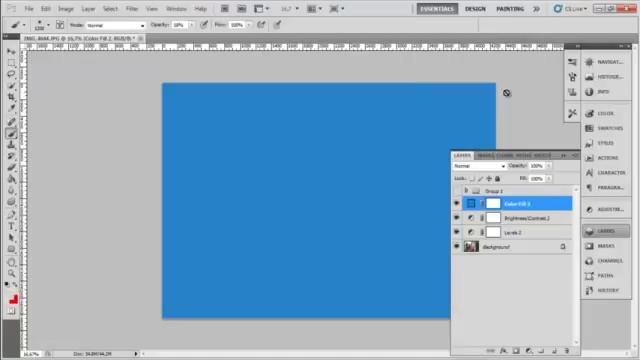Open the arrange documents dropdown
Viewport: 640px width, 360px height.
(314, 9)
